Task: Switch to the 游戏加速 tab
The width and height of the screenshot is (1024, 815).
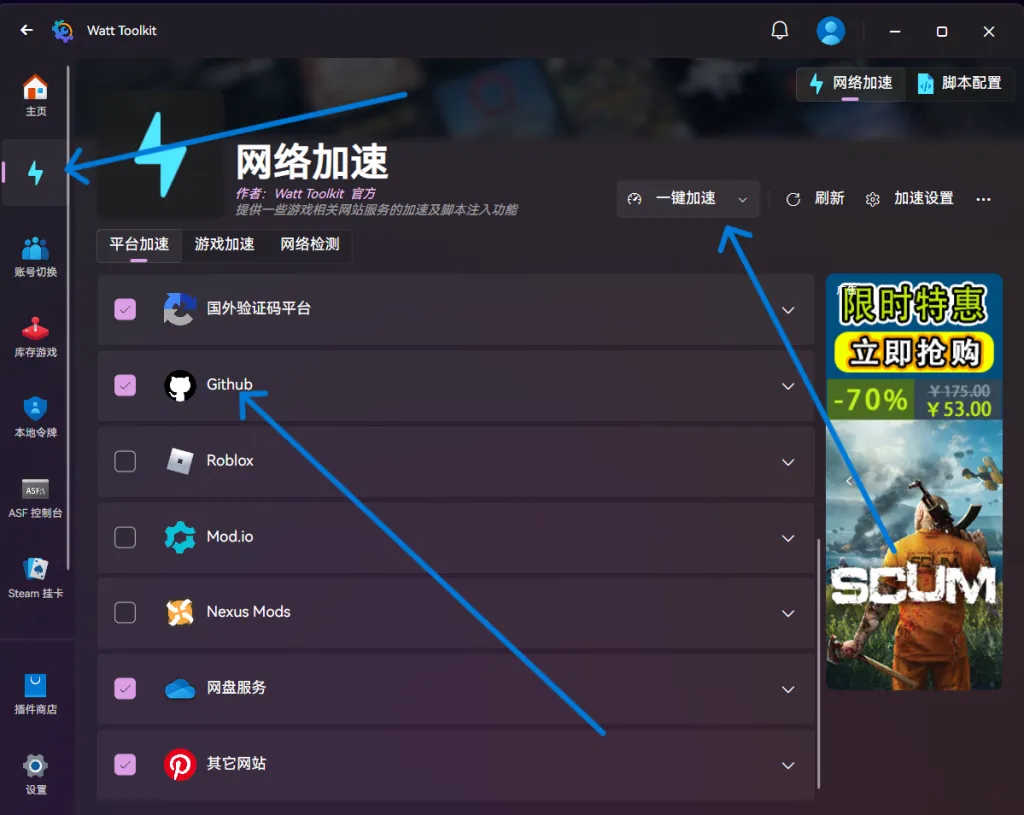Action: (224, 245)
